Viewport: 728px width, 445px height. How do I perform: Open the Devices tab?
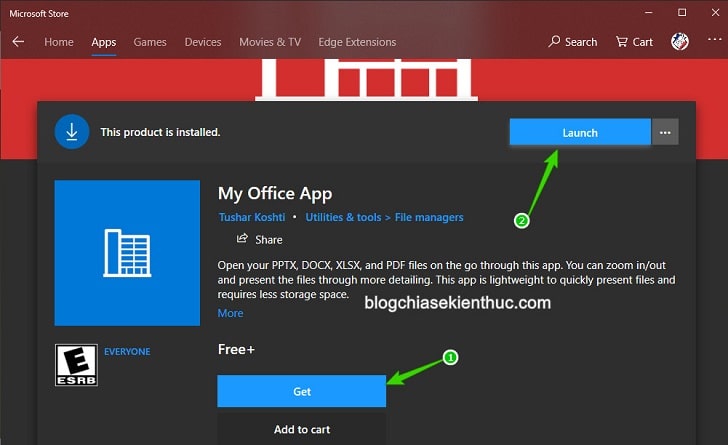[203, 42]
